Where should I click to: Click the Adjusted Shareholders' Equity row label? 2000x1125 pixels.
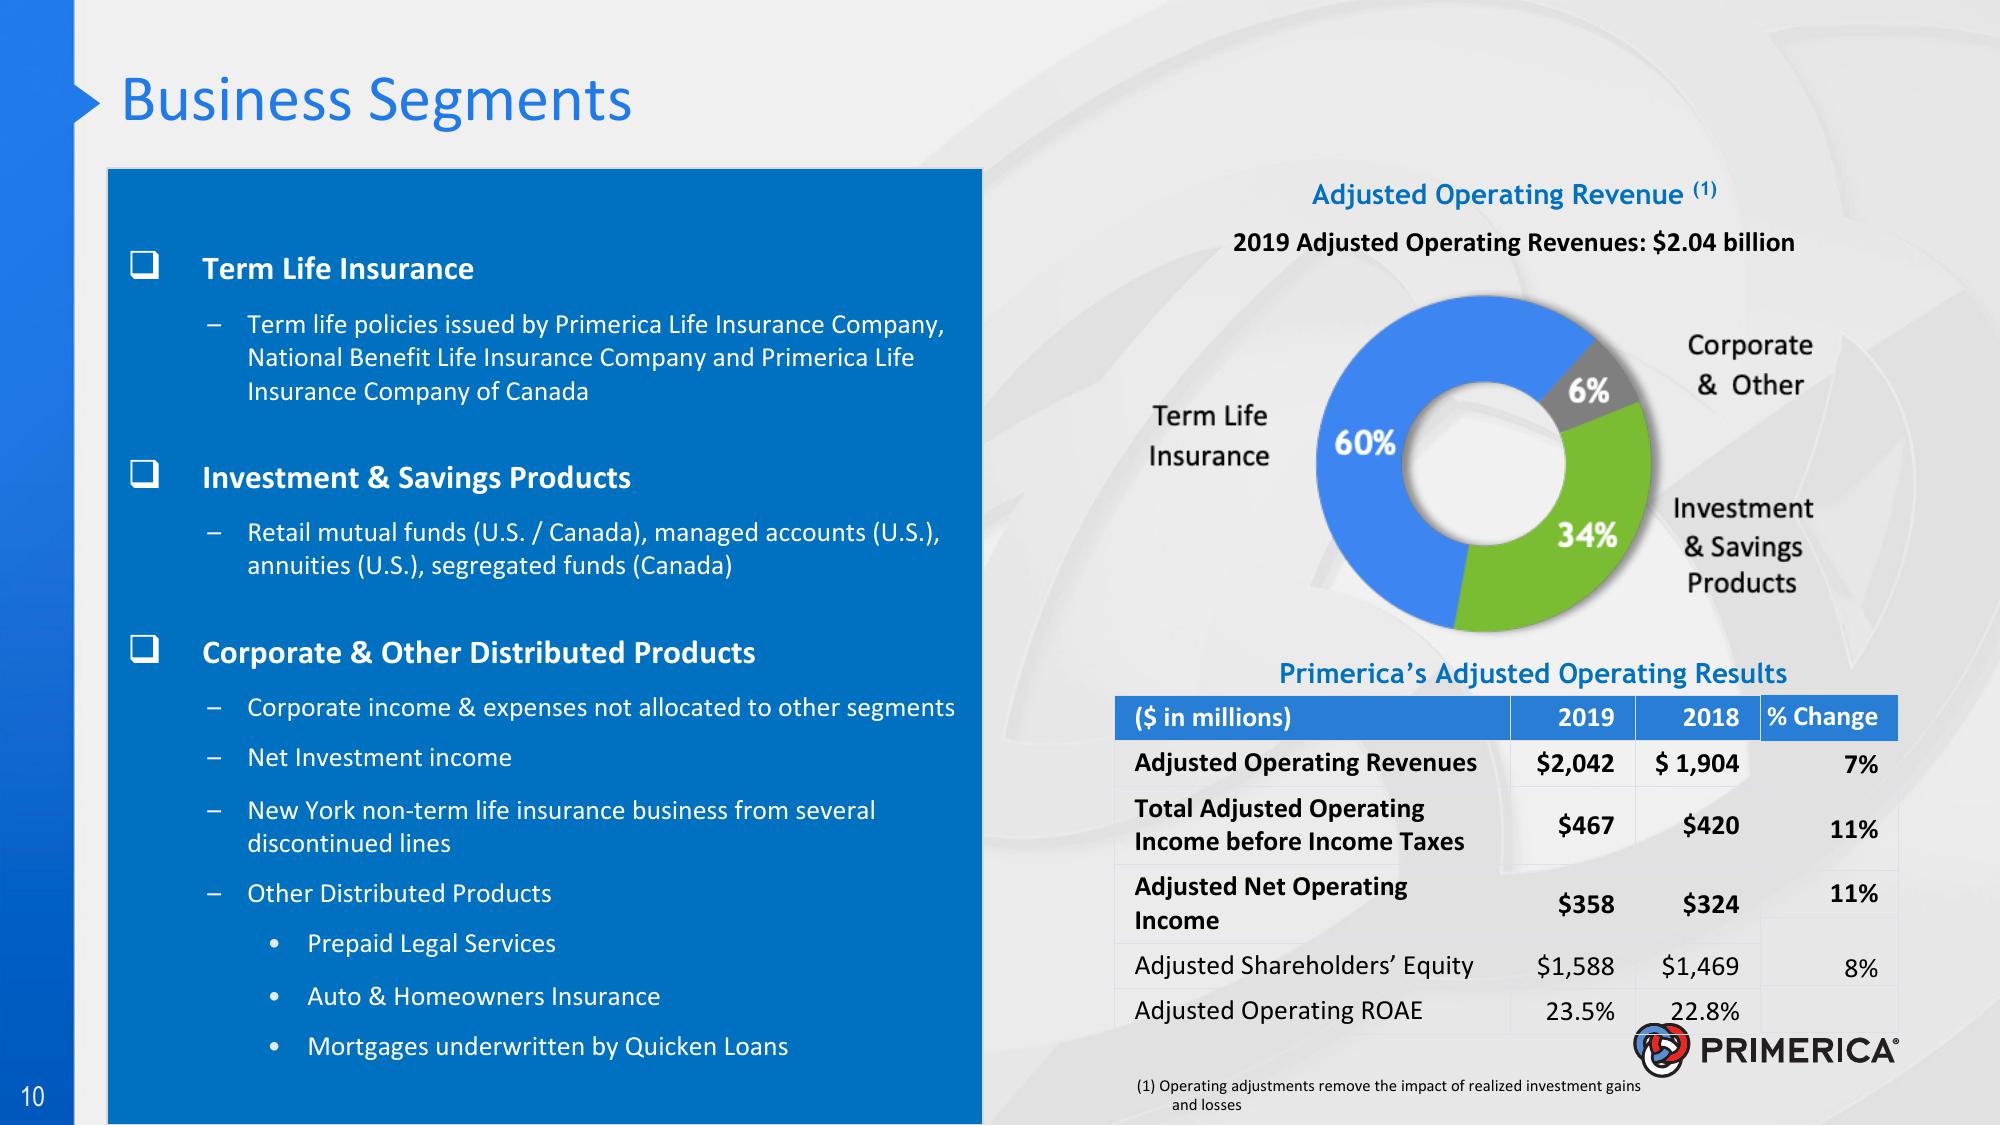[x=1303, y=966]
